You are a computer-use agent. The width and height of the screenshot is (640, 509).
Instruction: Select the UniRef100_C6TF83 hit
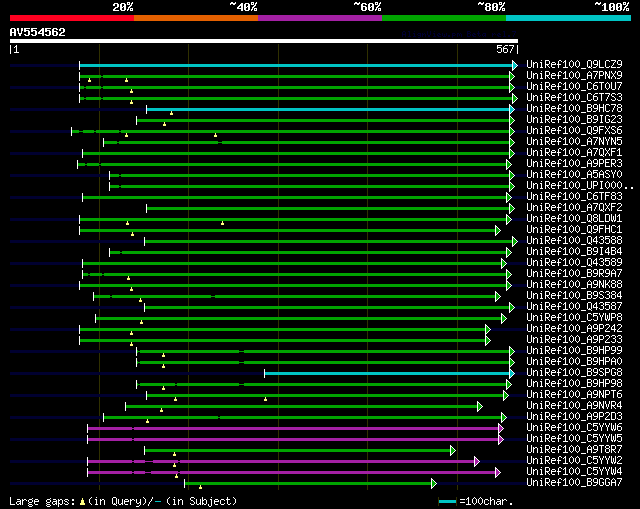click(x=574, y=197)
